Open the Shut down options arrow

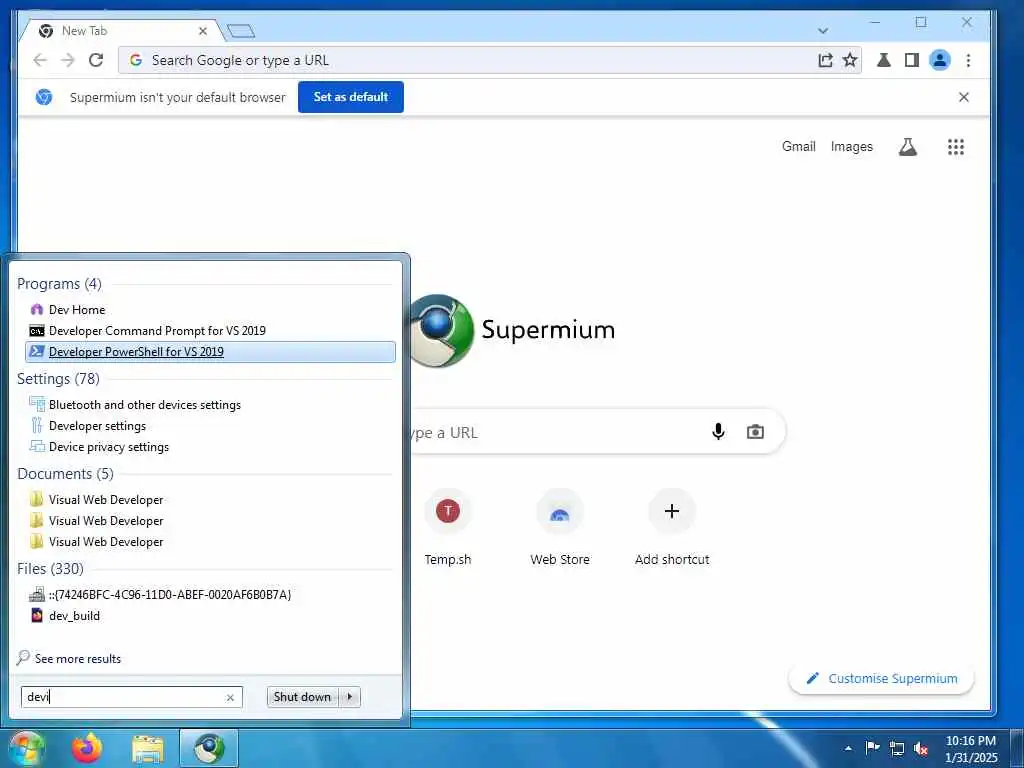pyautogui.click(x=350, y=697)
